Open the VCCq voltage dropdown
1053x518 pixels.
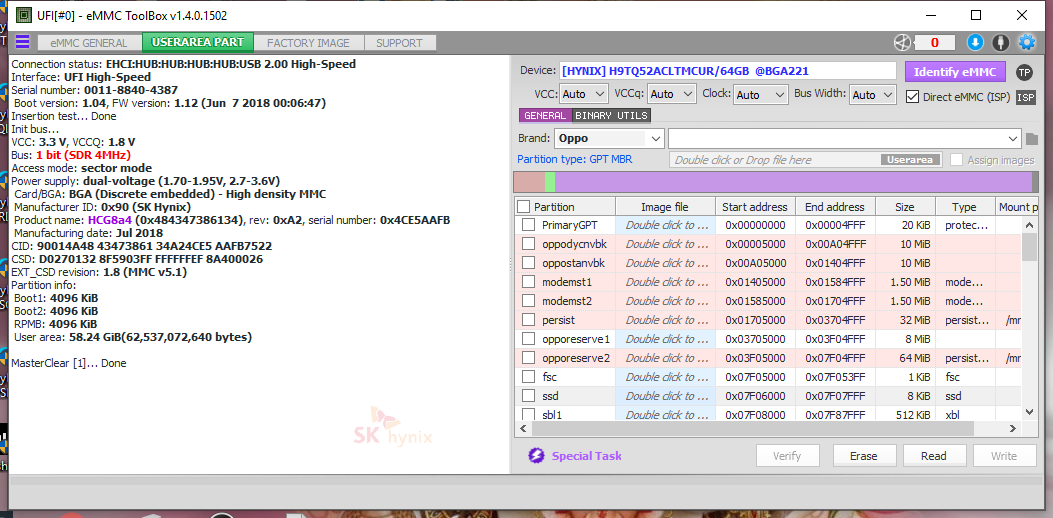pyautogui.click(x=672, y=95)
